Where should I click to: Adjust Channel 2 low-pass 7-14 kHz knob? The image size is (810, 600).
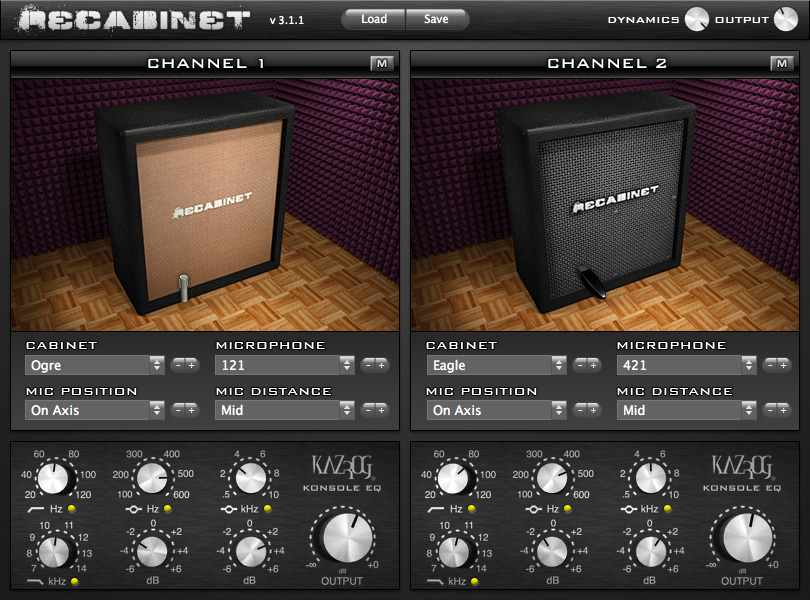[454, 551]
